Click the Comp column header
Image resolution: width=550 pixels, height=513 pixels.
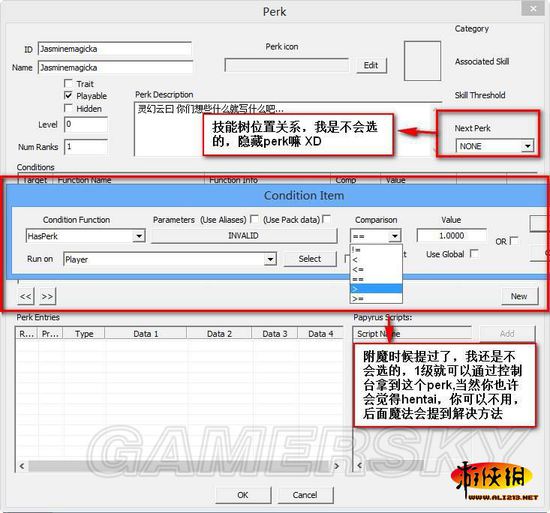[355, 180]
